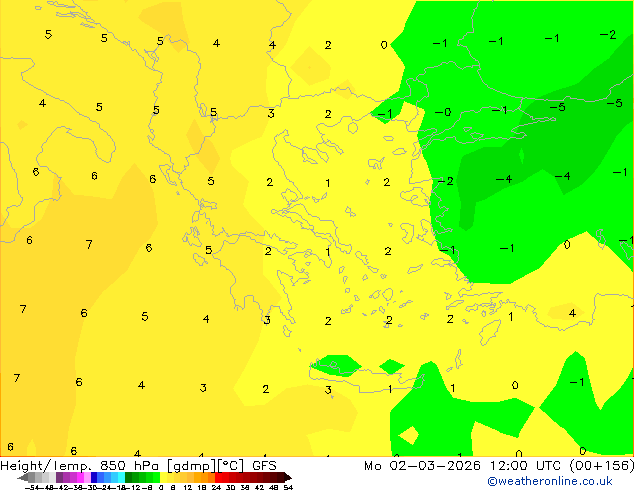Pick the dark blue legend swatch at -30
The width and height of the screenshot is (634, 490).
tap(94, 477)
